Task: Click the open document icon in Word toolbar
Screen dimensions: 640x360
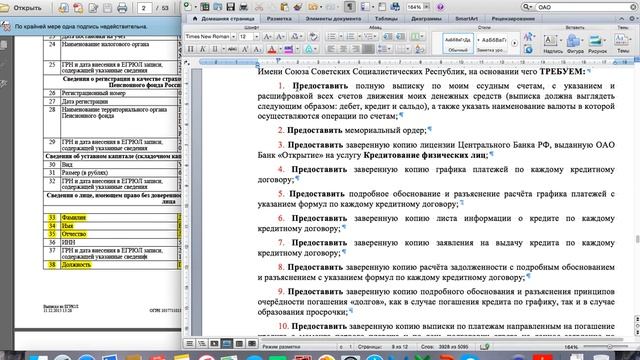Action: coord(218,7)
